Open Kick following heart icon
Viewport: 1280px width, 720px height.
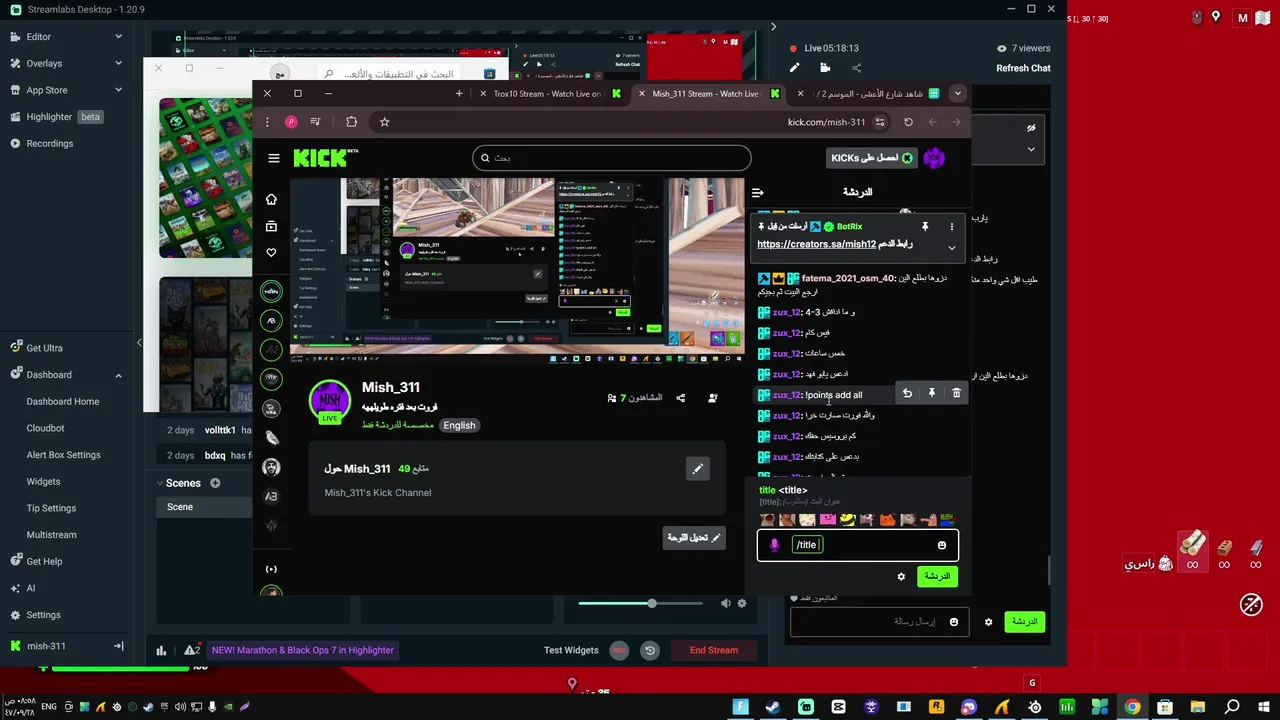271,253
